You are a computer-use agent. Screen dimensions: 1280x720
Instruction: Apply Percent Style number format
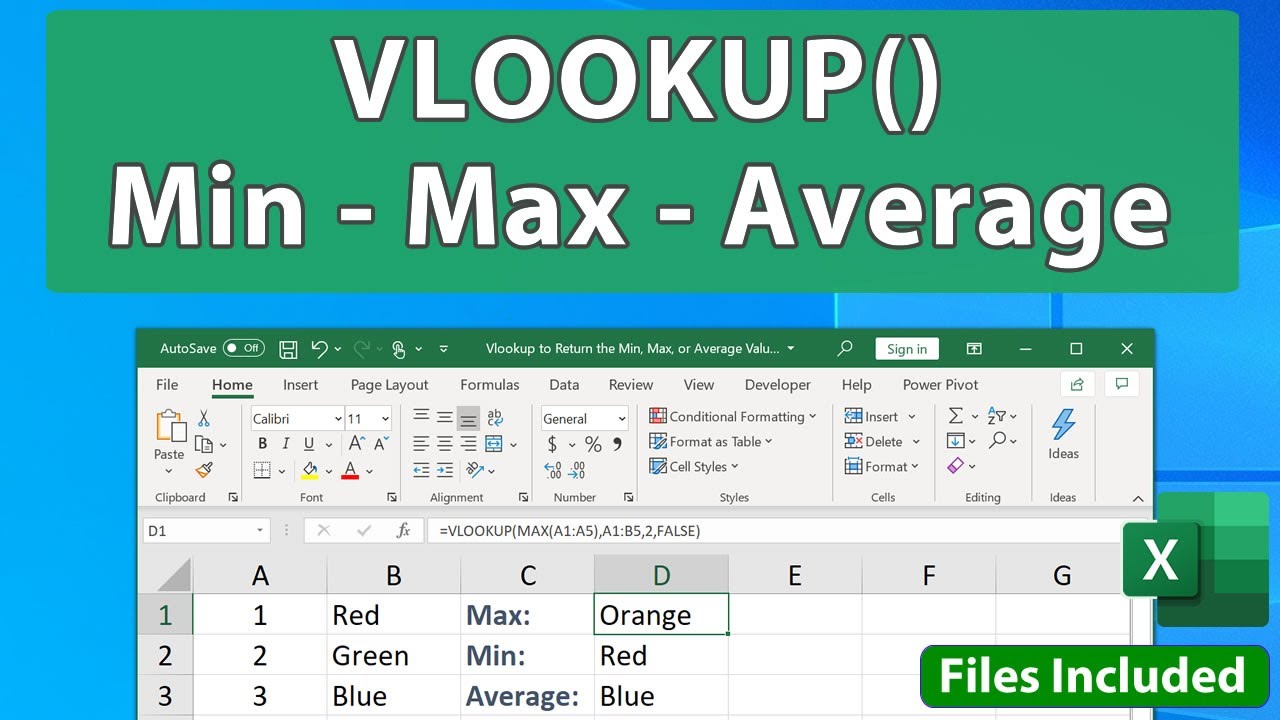(x=593, y=444)
